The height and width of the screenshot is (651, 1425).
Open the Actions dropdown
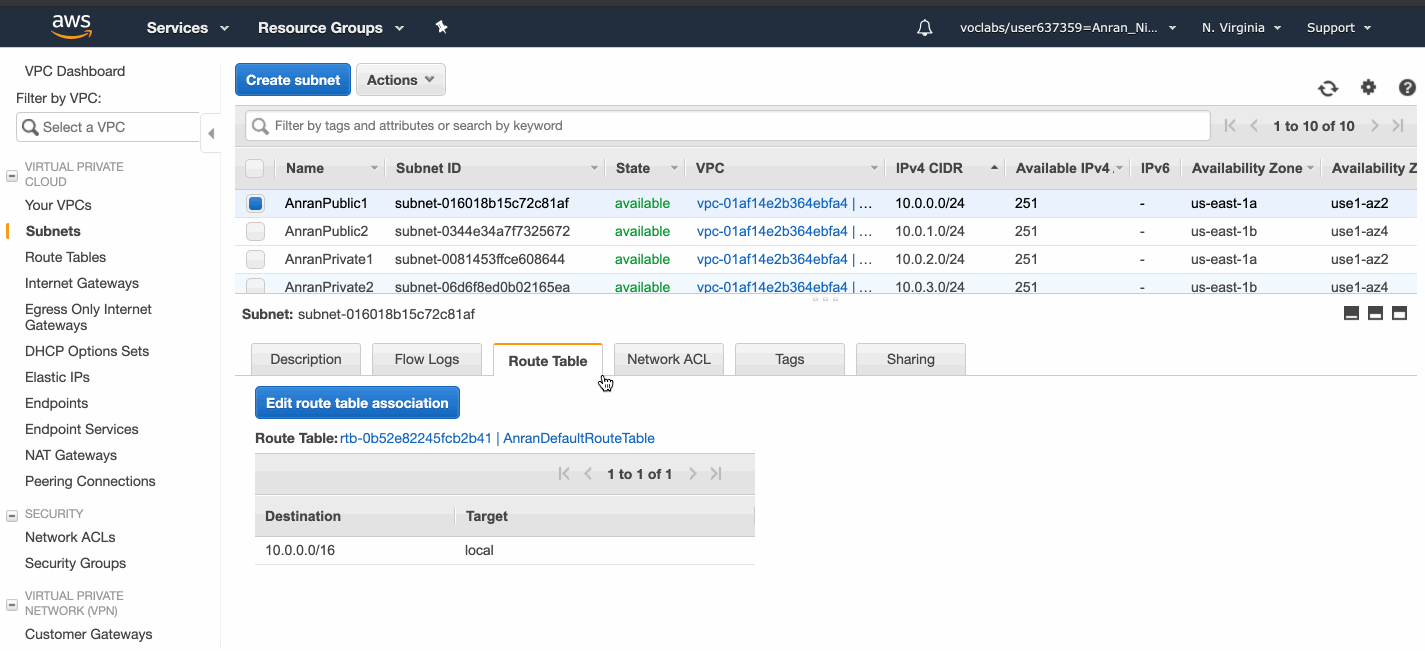[400, 79]
